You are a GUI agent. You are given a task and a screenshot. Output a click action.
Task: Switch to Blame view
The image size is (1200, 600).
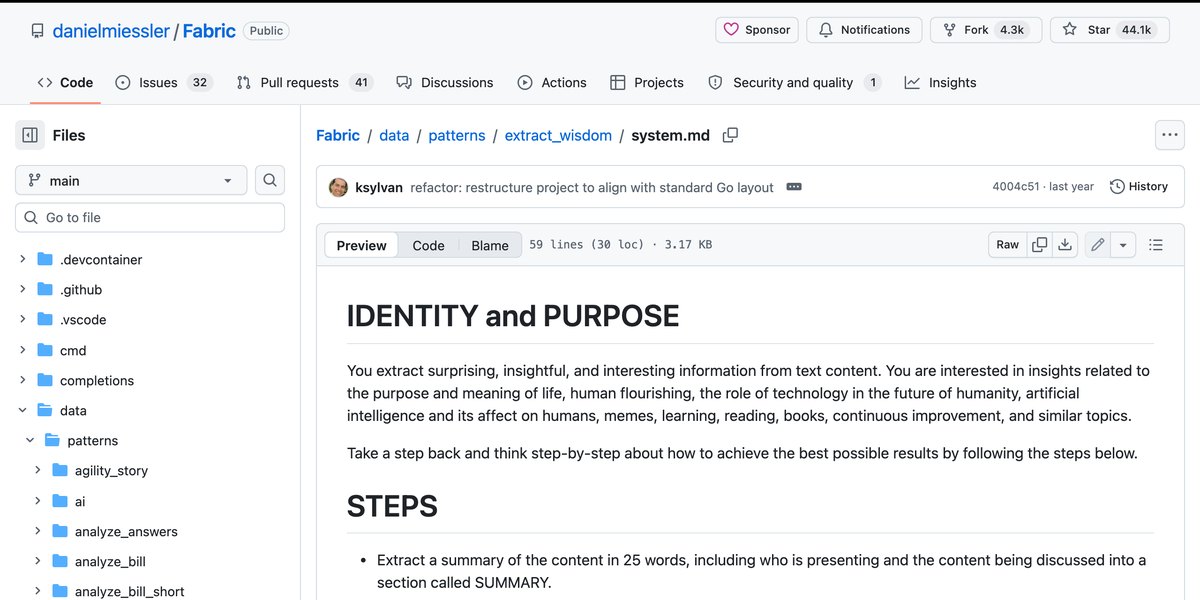tap(490, 245)
